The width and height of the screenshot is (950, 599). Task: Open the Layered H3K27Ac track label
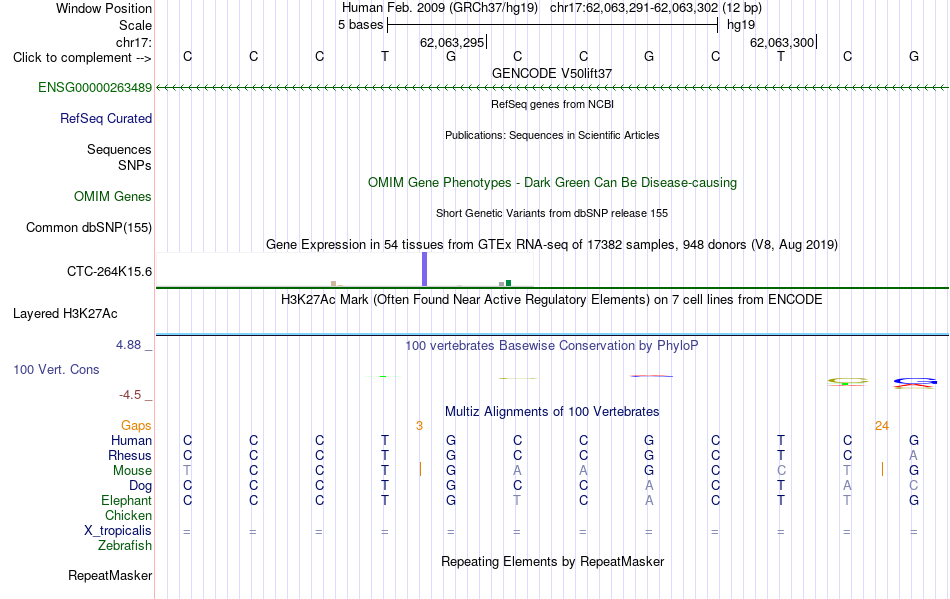tap(65, 314)
